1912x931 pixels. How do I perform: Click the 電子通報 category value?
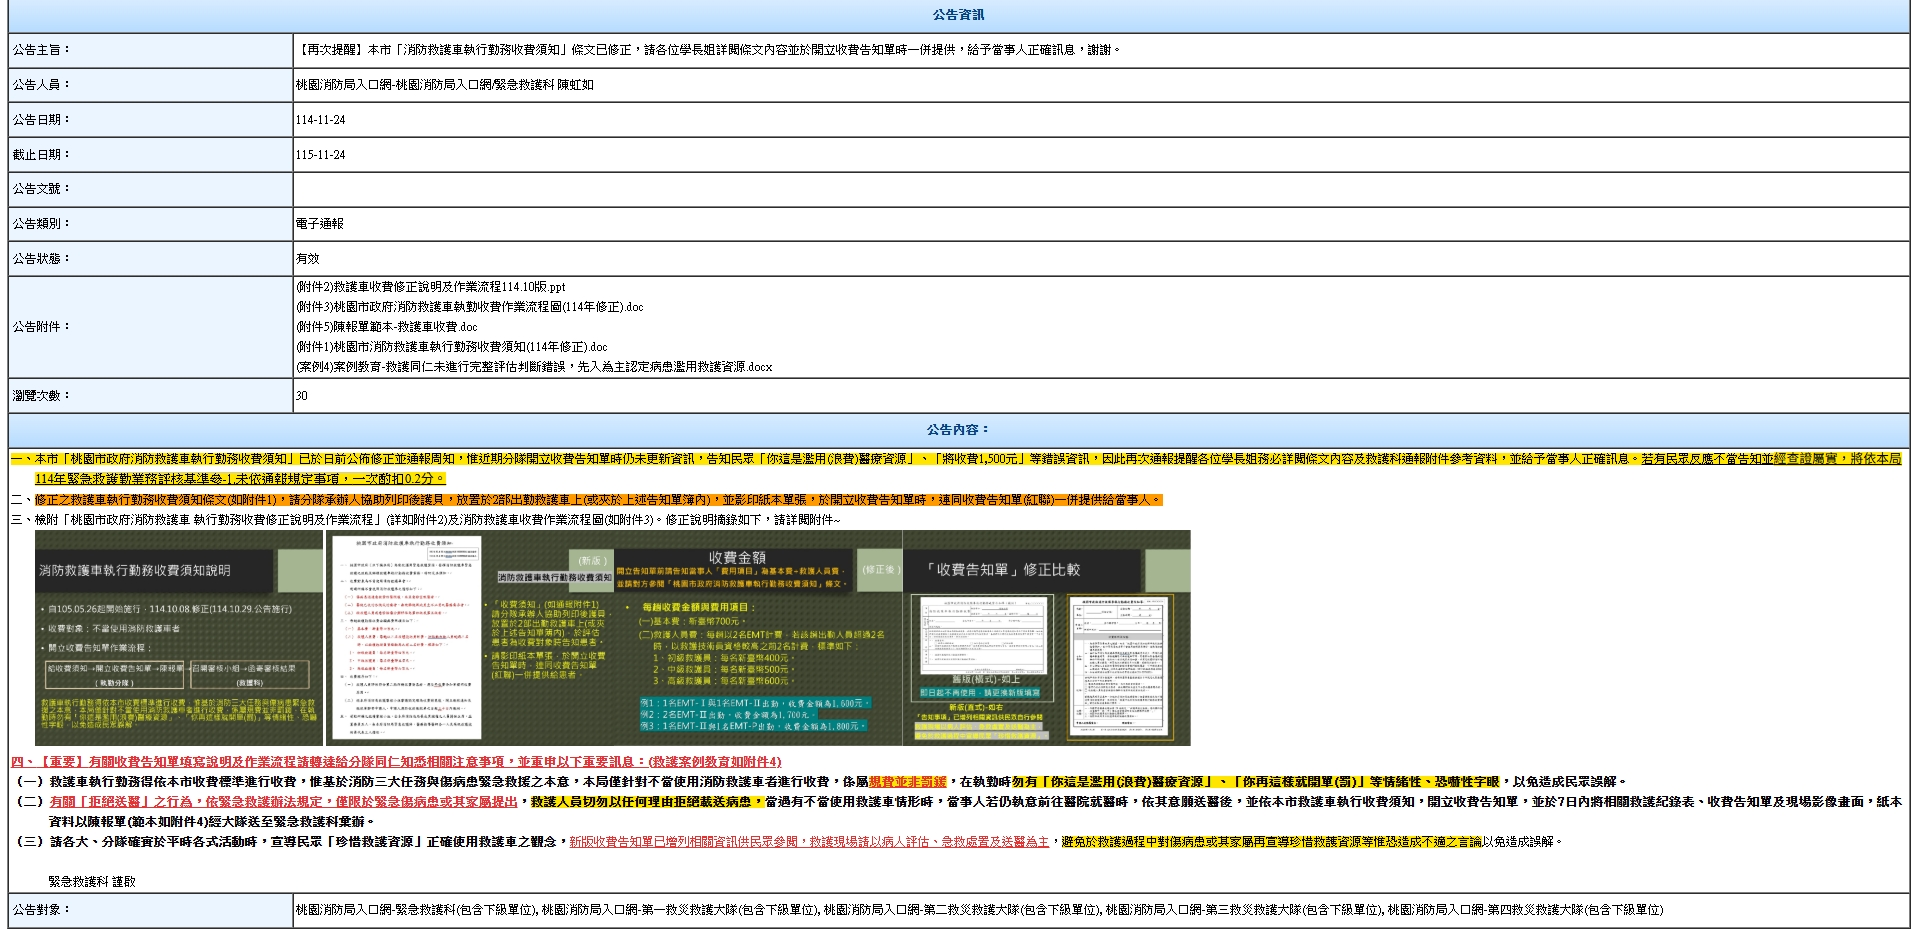coord(319,224)
